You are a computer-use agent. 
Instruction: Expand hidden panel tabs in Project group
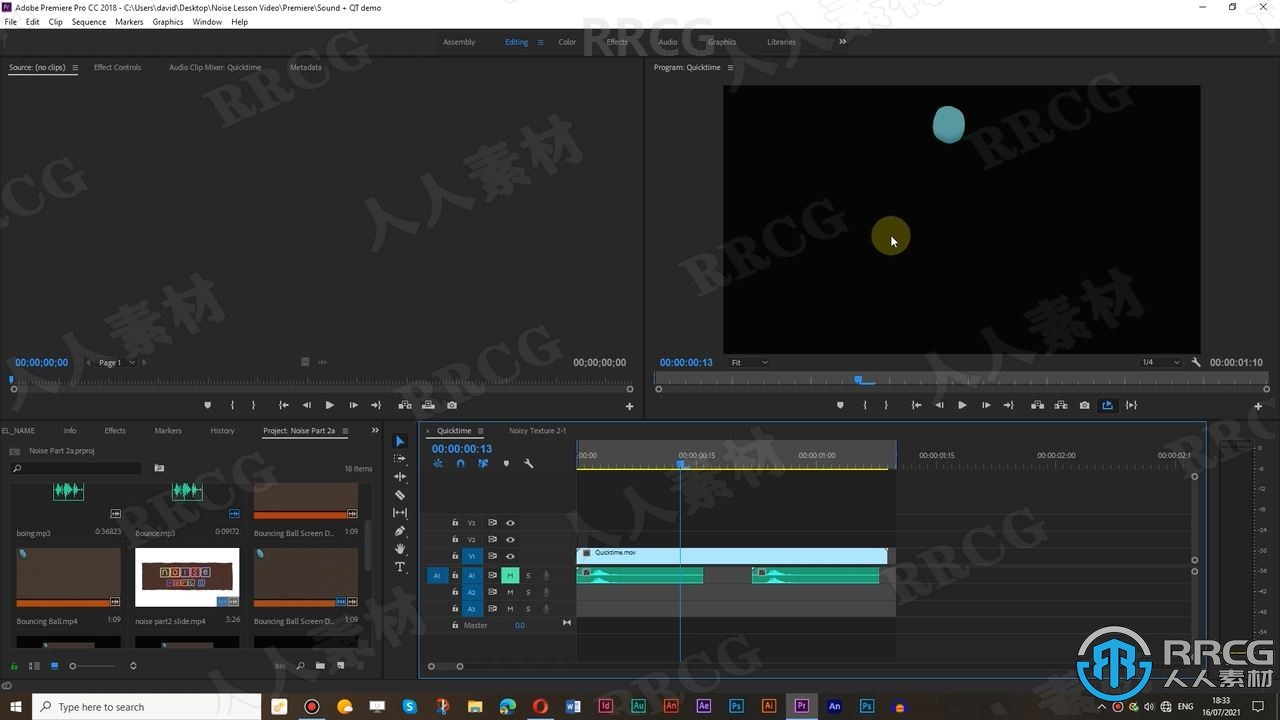tap(375, 431)
